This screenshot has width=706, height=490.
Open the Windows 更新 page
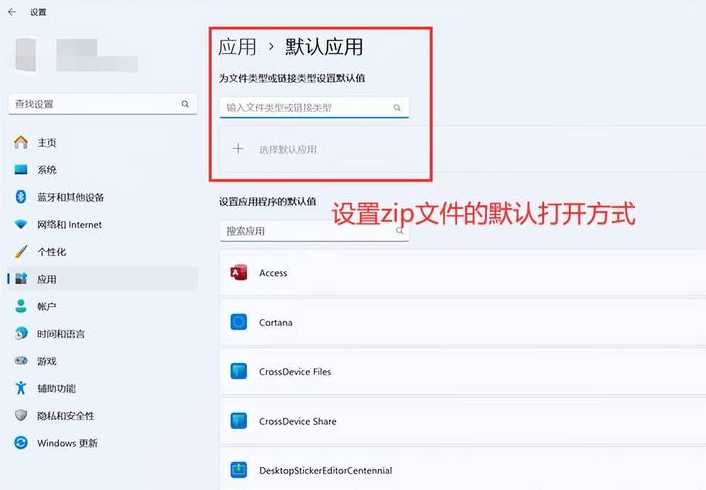point(103,443)
